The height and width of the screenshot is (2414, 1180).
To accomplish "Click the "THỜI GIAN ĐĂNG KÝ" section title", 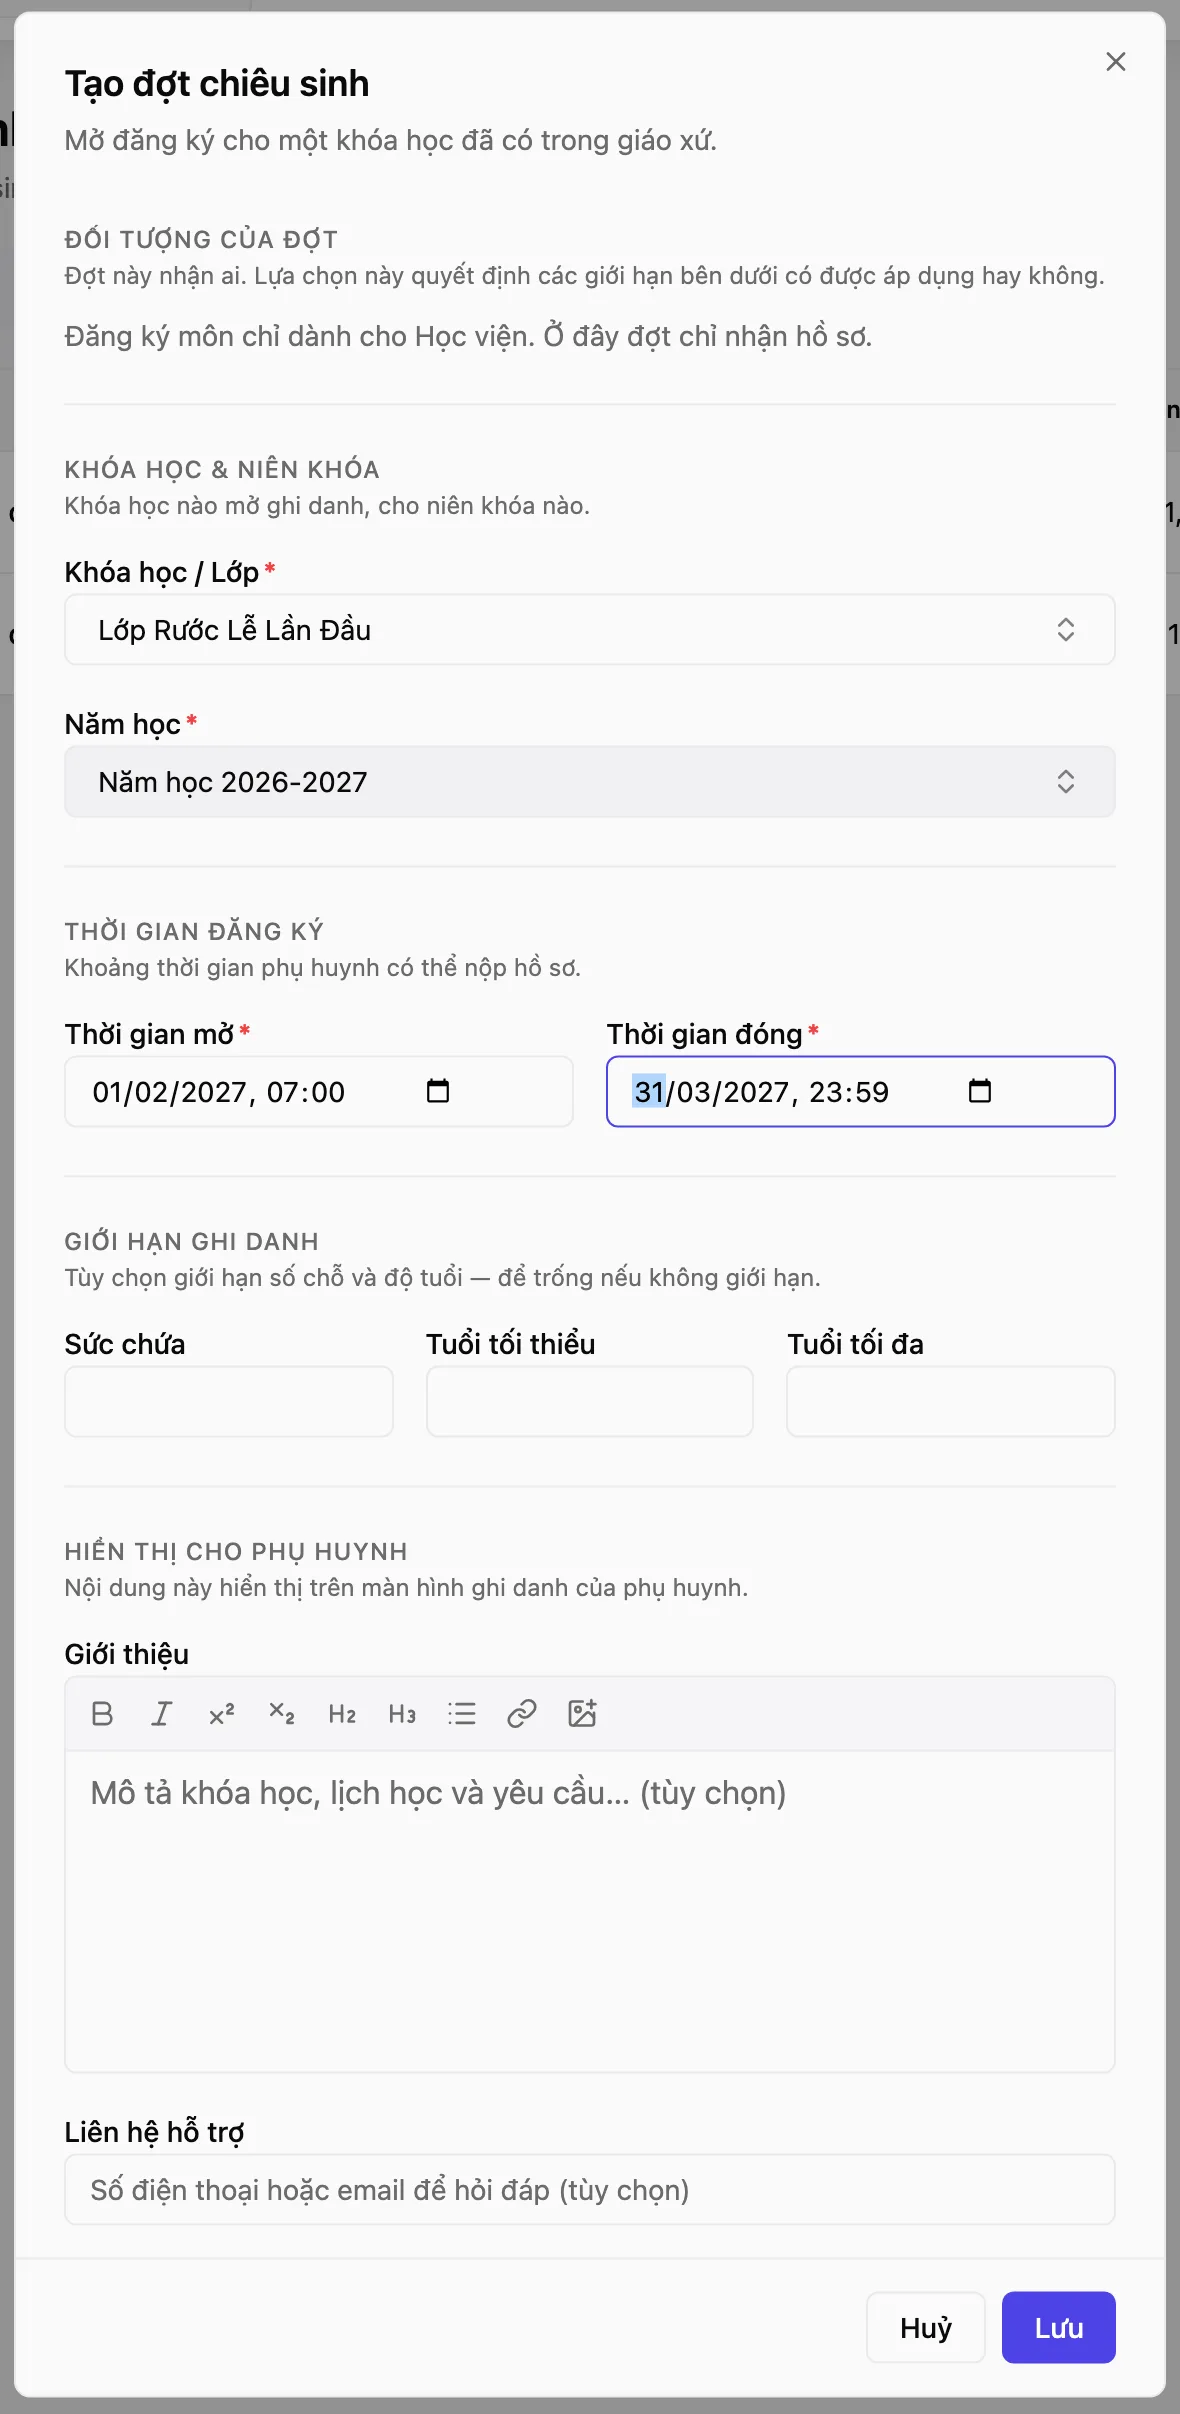I will click(x=194, y=932).
